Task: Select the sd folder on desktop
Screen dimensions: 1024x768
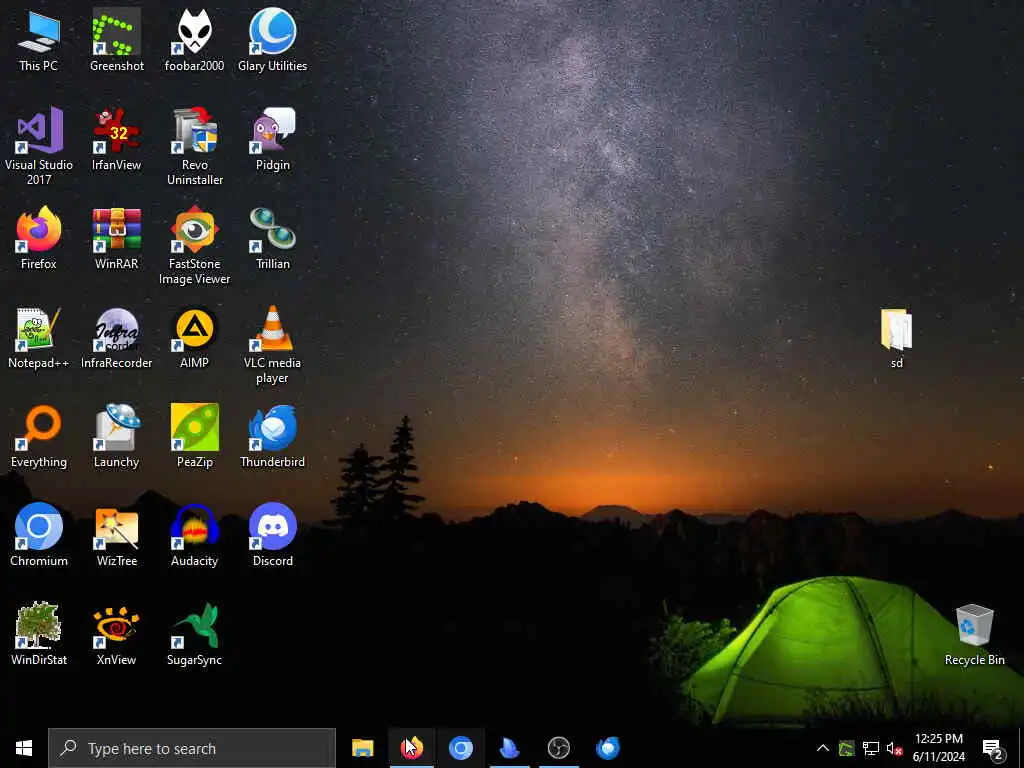Action: click(896, 338)
